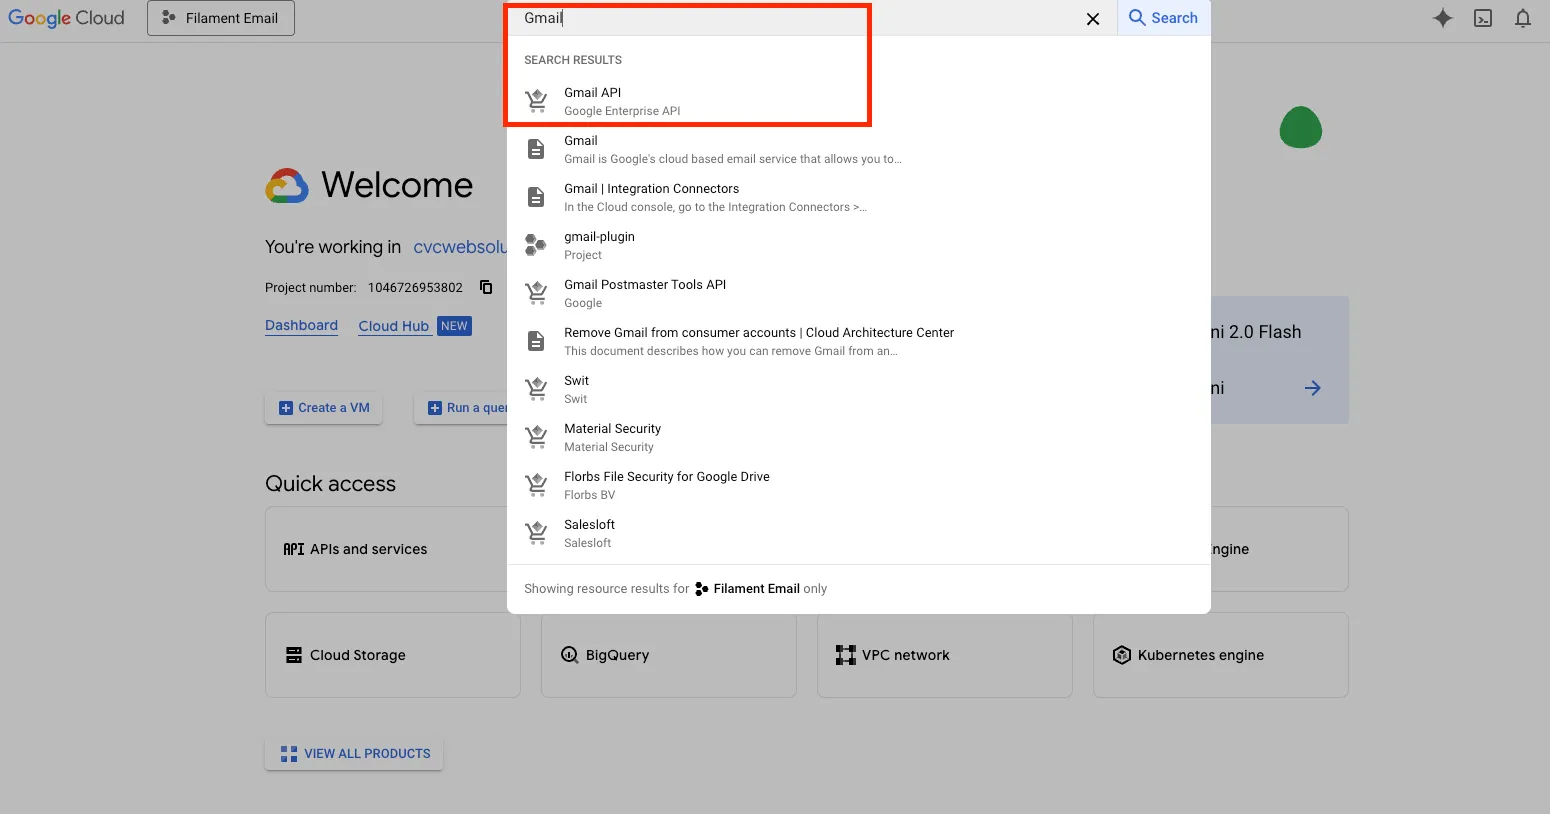The height and width of the screenshot is (814, 1550).
Task: Open the BigQuery quick access card
Action: (x=668, y=655)
